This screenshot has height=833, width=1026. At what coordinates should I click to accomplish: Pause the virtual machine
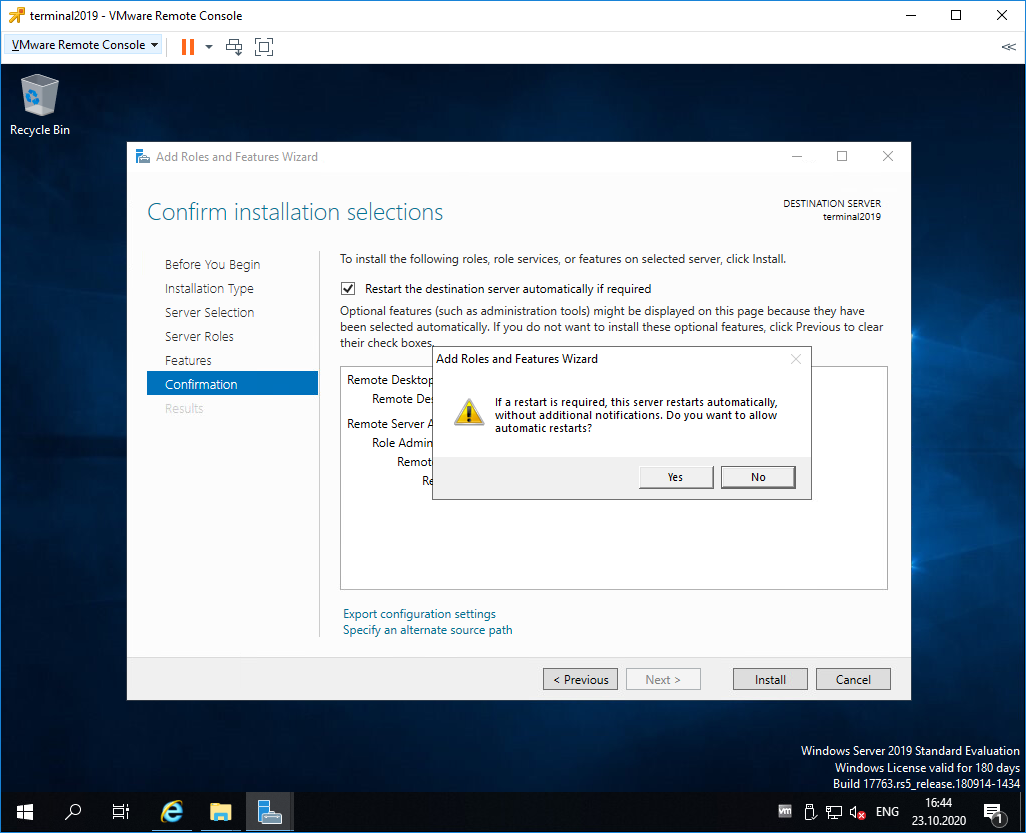coord(188,46)
